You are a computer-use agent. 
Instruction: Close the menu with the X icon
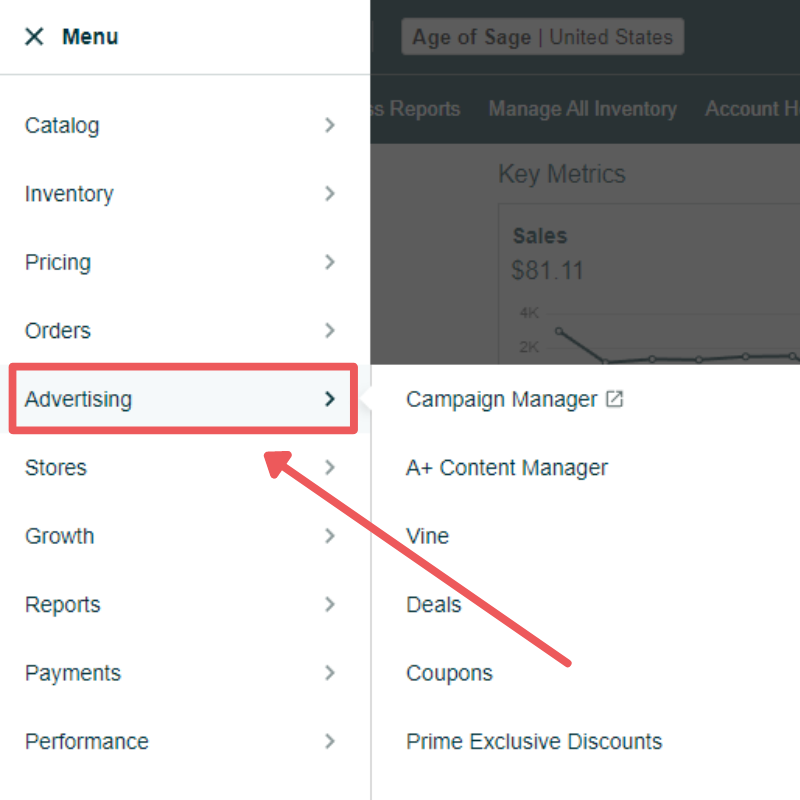point(34,37)
